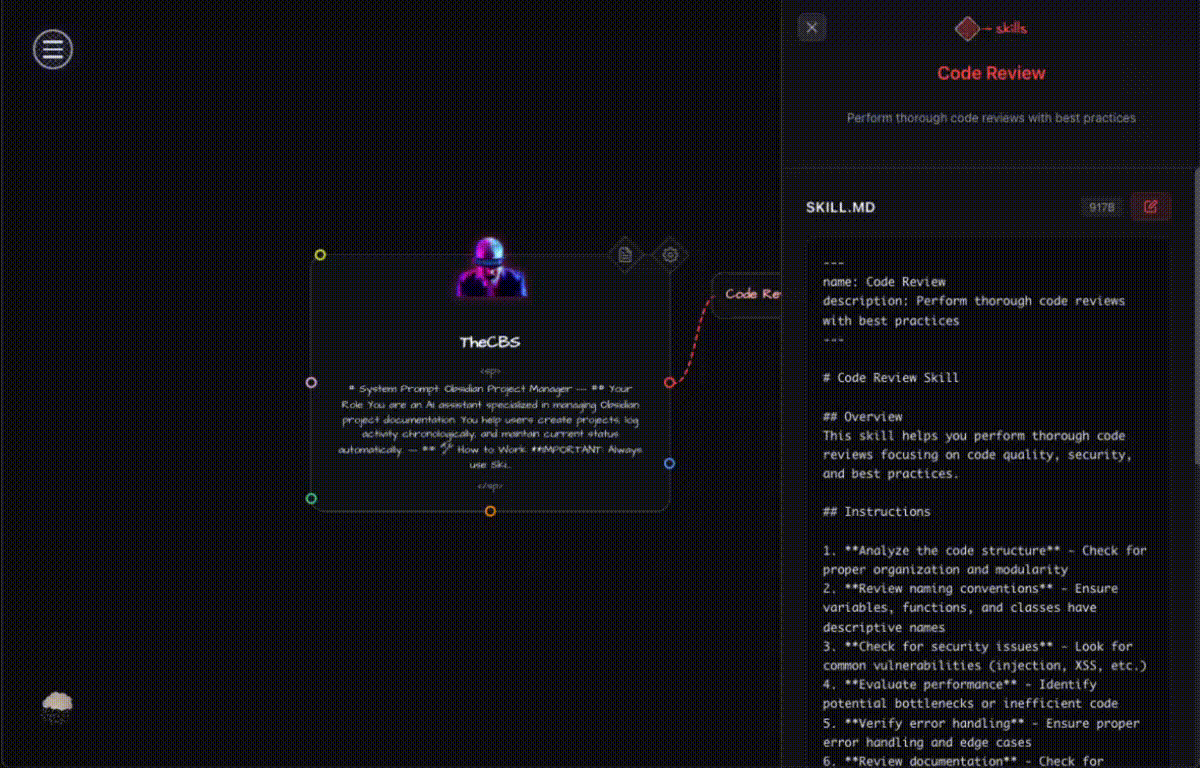Click the green connector handle on the node

[x=311, y=498]
